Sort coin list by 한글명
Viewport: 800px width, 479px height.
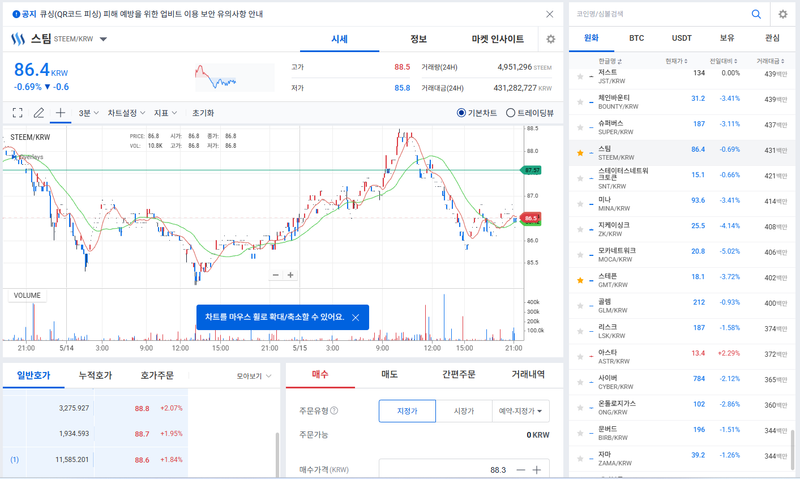[610, 61]
